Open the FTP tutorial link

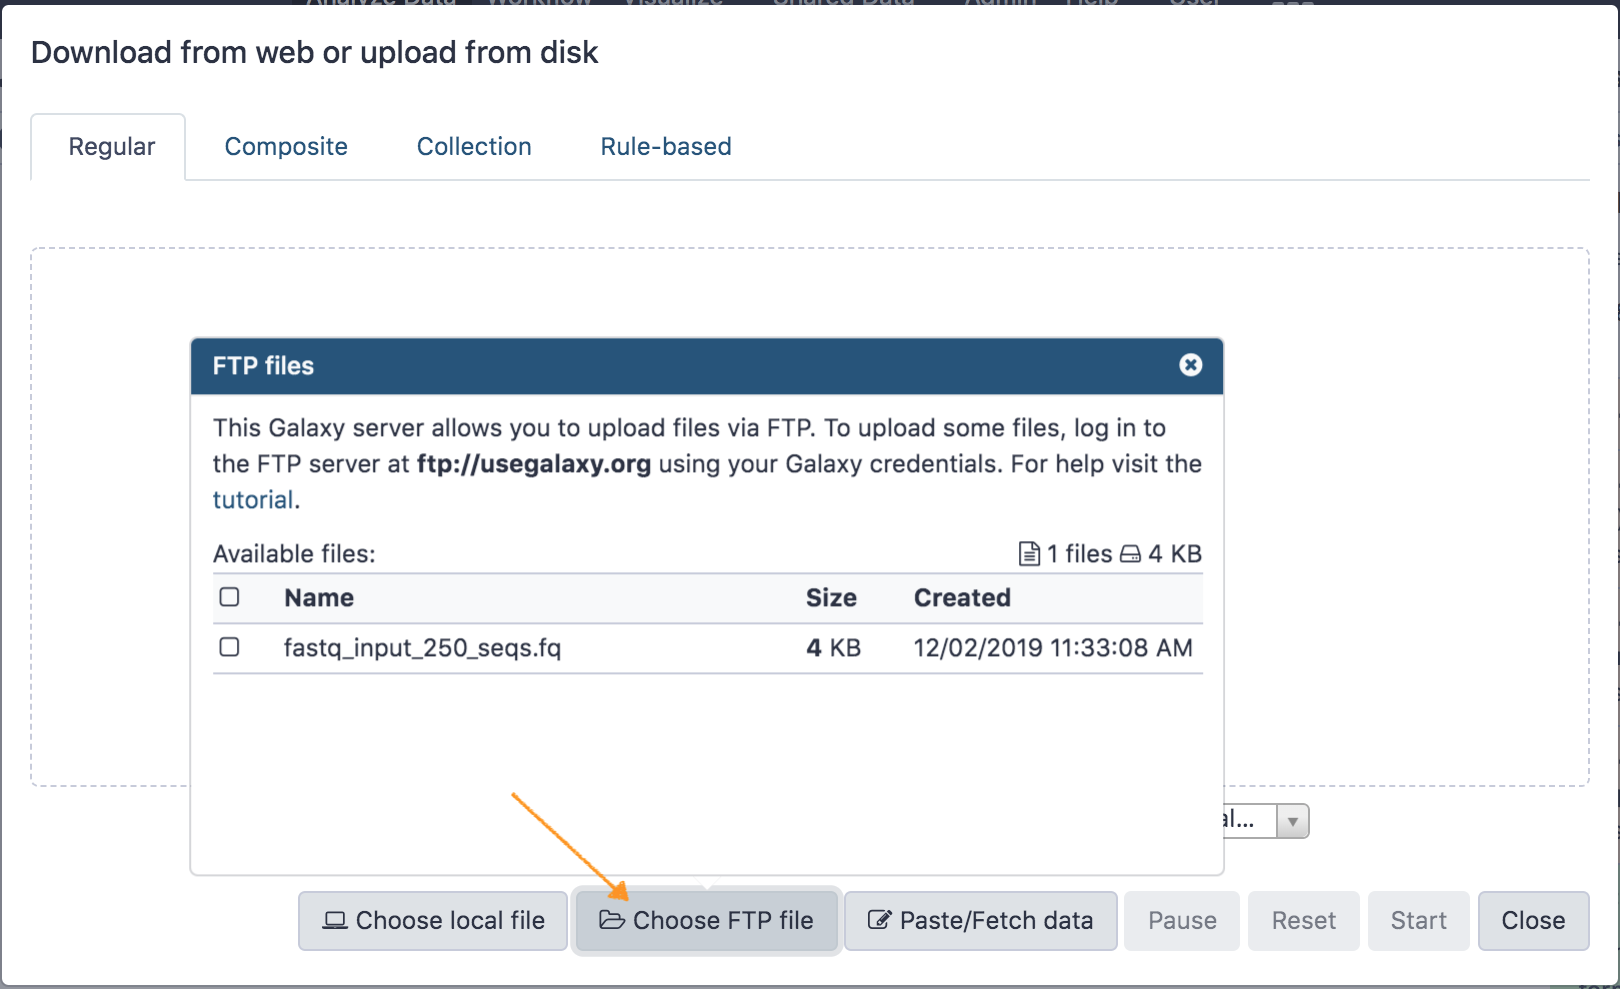coord(253,500)
